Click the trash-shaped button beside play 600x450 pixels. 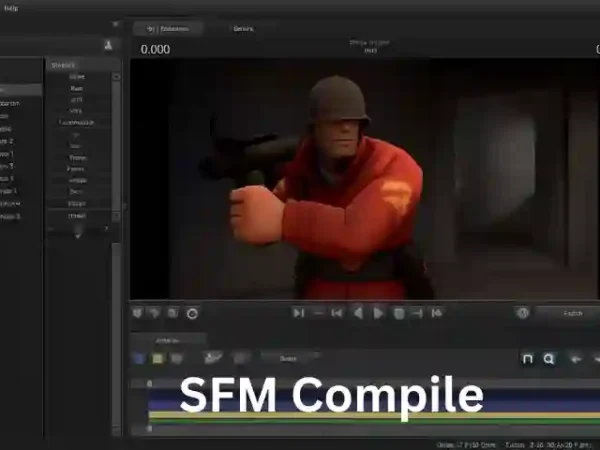tap(399, 314)
